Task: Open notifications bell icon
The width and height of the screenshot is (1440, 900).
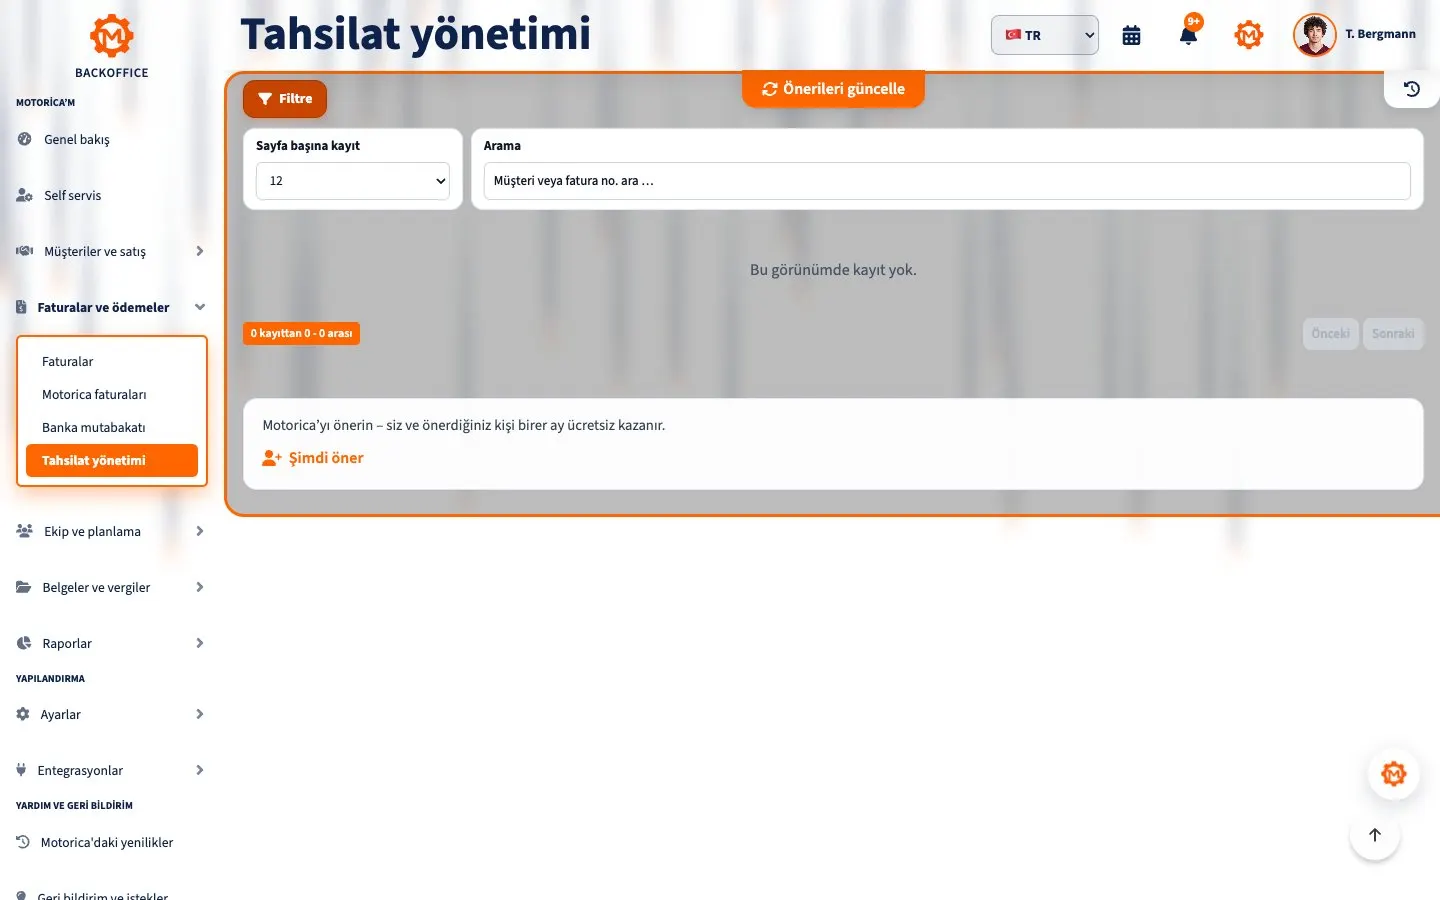Action: pyautogui.click(x=1188, y=35)
